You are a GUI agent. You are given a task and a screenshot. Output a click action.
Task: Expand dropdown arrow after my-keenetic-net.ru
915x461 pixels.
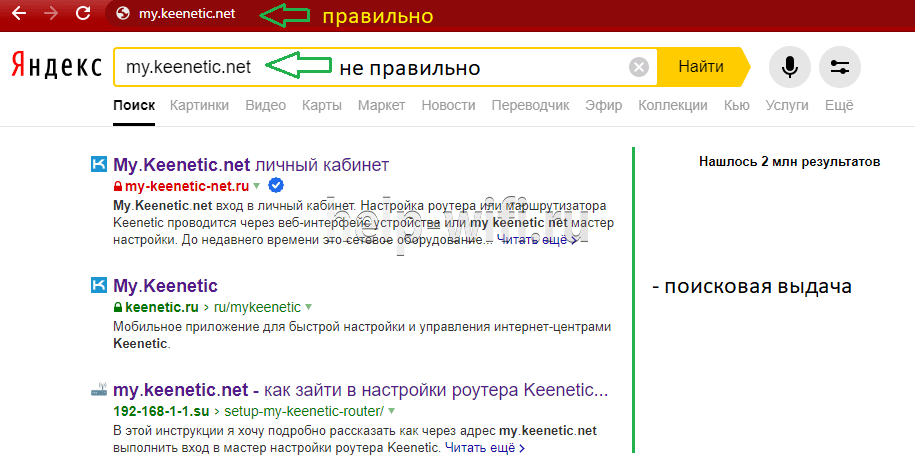tap(257, 186)
